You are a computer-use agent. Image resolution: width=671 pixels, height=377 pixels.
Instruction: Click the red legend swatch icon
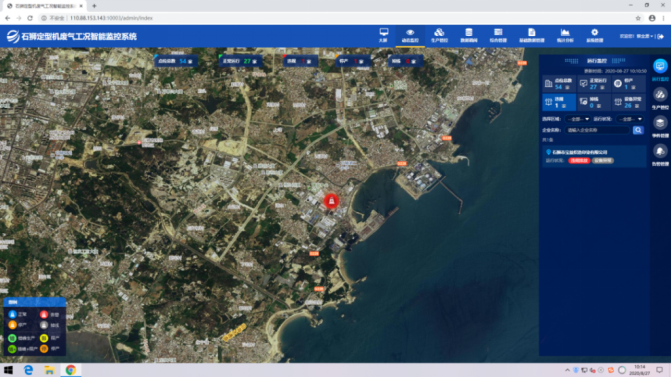[44, 315]
